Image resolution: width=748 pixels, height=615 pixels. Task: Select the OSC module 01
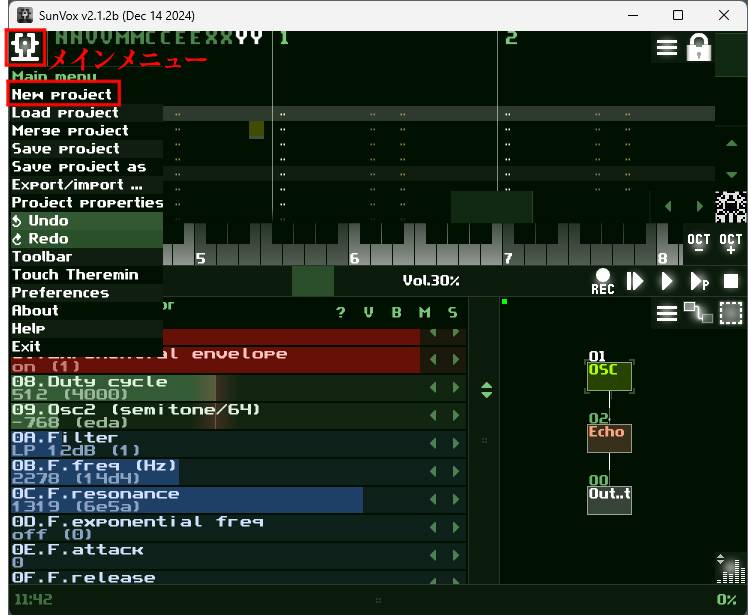609,377
